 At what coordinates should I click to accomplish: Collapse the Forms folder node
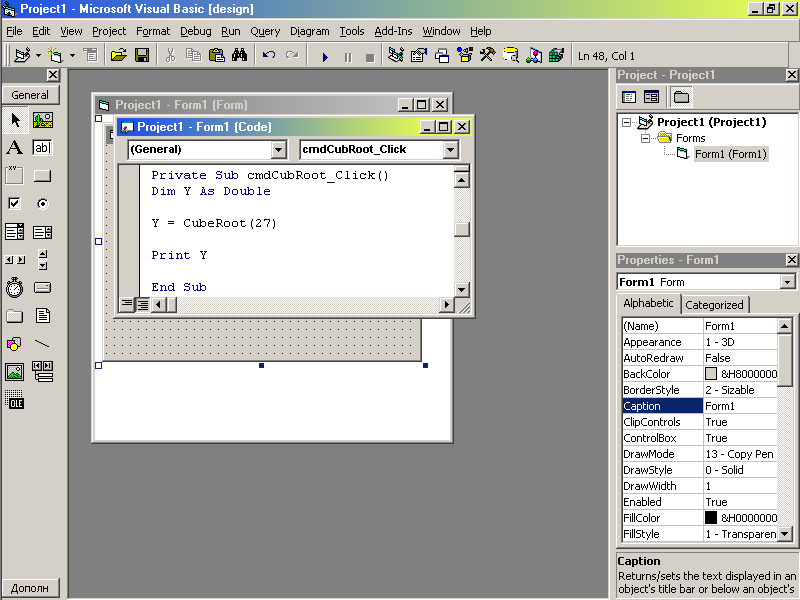(645, 138)
